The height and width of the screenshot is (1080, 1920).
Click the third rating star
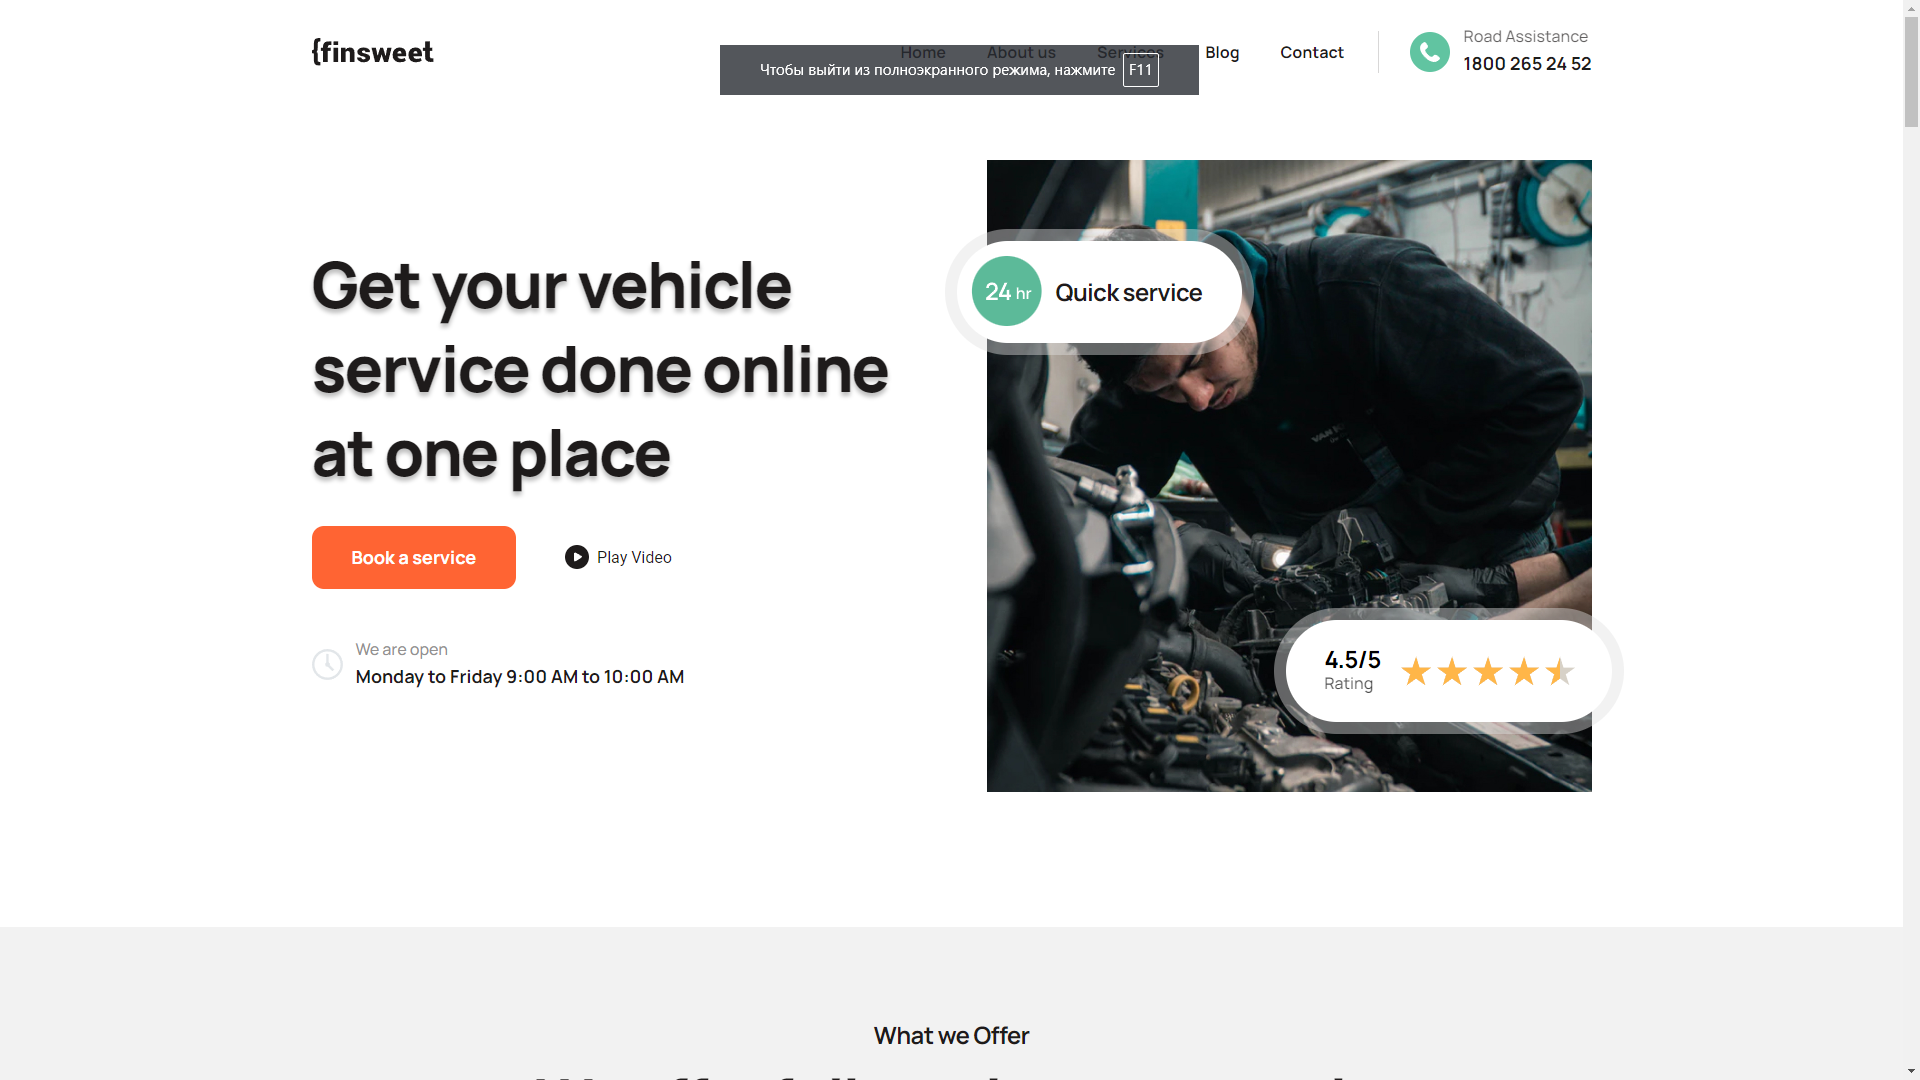tap(1487, 671)
